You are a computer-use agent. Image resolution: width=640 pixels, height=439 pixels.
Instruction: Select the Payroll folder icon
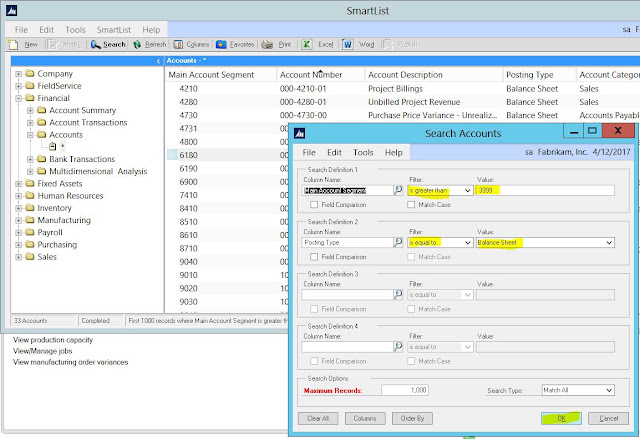pyautogui.click(x=30, y=232)
